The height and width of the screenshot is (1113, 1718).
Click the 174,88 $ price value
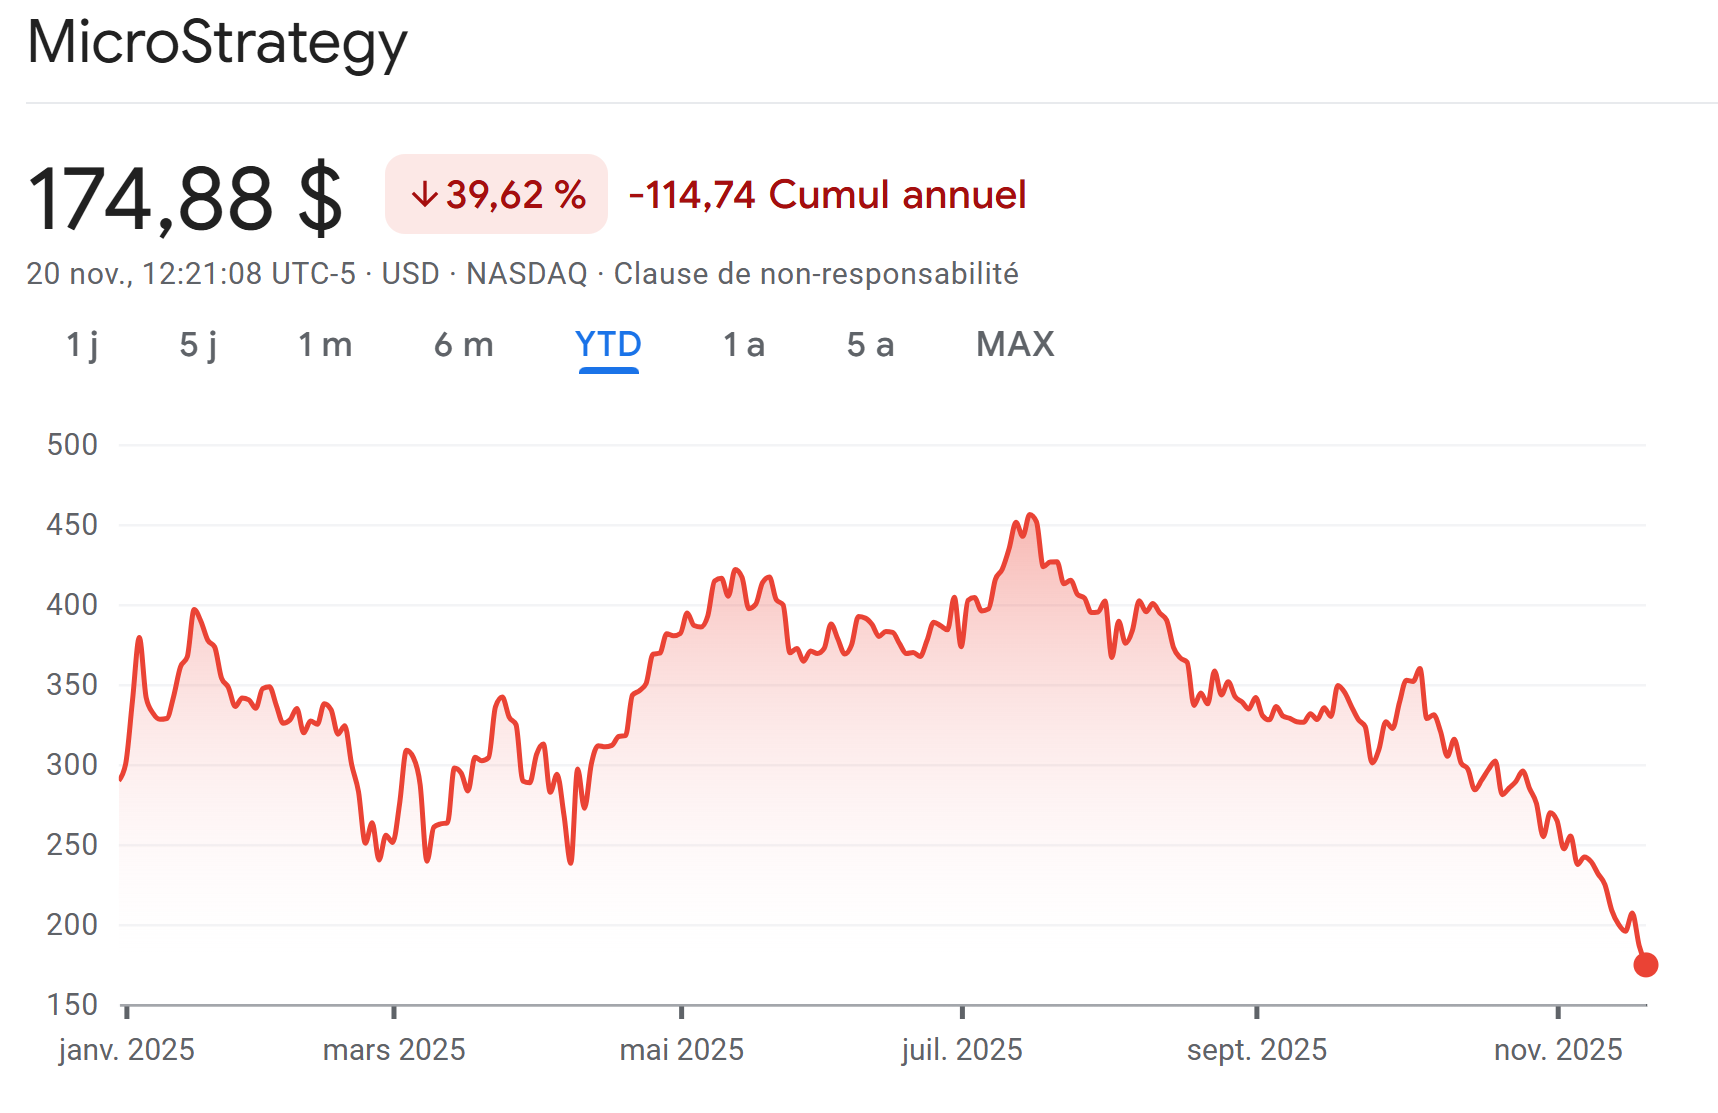click(x=186, y=199)
